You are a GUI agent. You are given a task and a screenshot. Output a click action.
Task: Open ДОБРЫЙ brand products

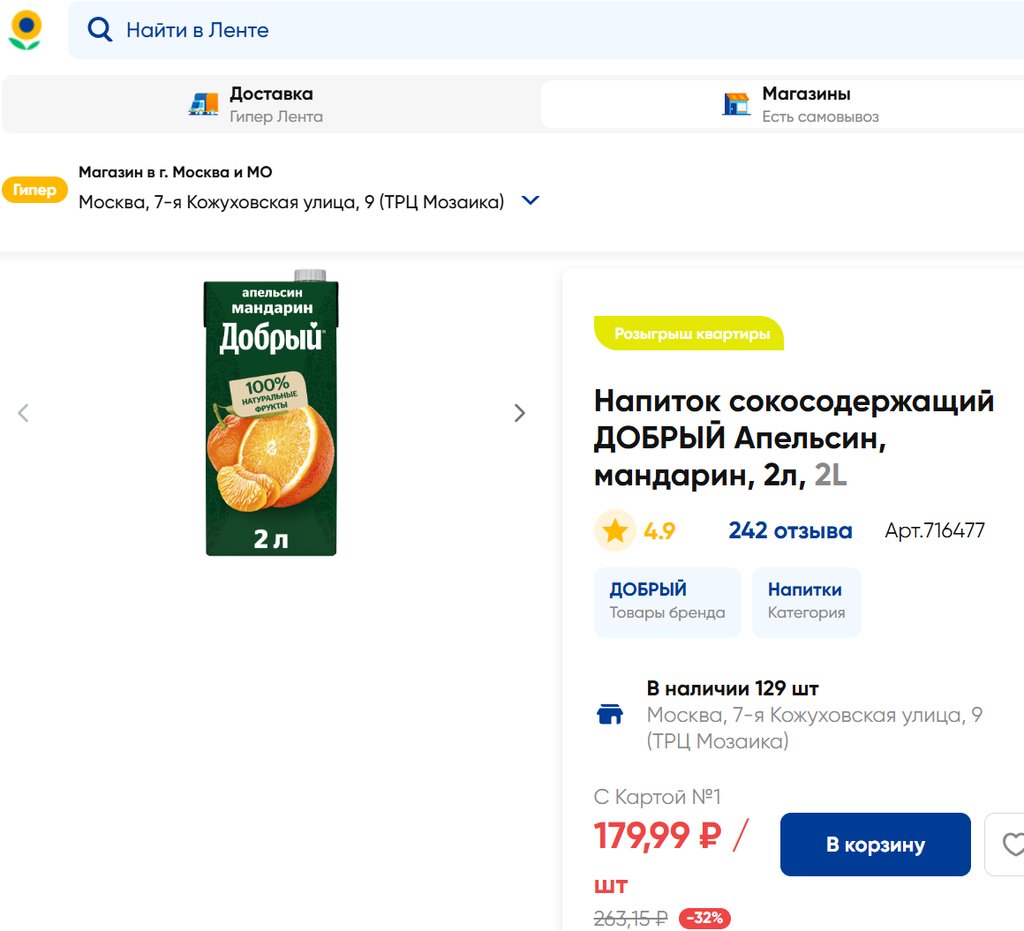[667, 601]
